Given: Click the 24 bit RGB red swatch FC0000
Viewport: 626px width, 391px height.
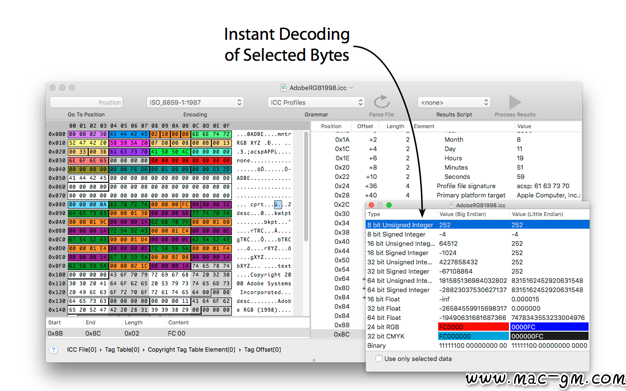Looking at the screenshot, I should 473,327.
